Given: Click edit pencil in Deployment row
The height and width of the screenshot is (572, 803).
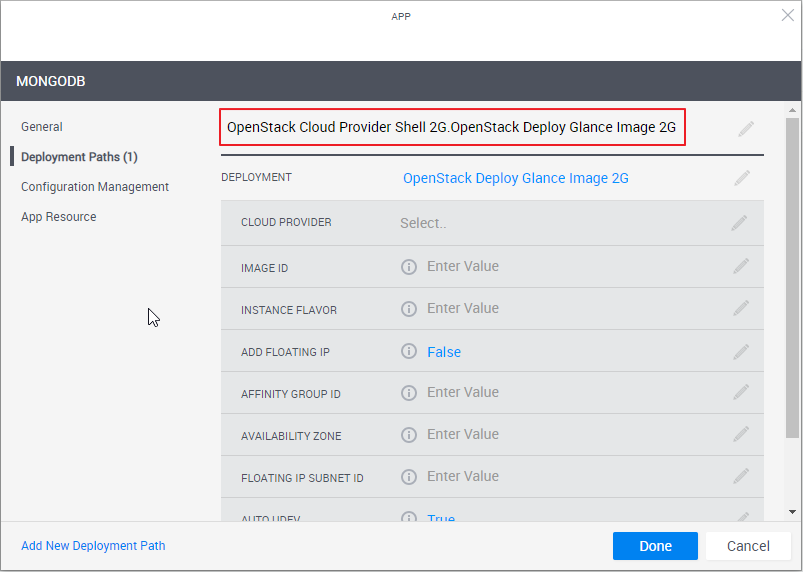Looking at the screenshot, I should pos(741,178).
